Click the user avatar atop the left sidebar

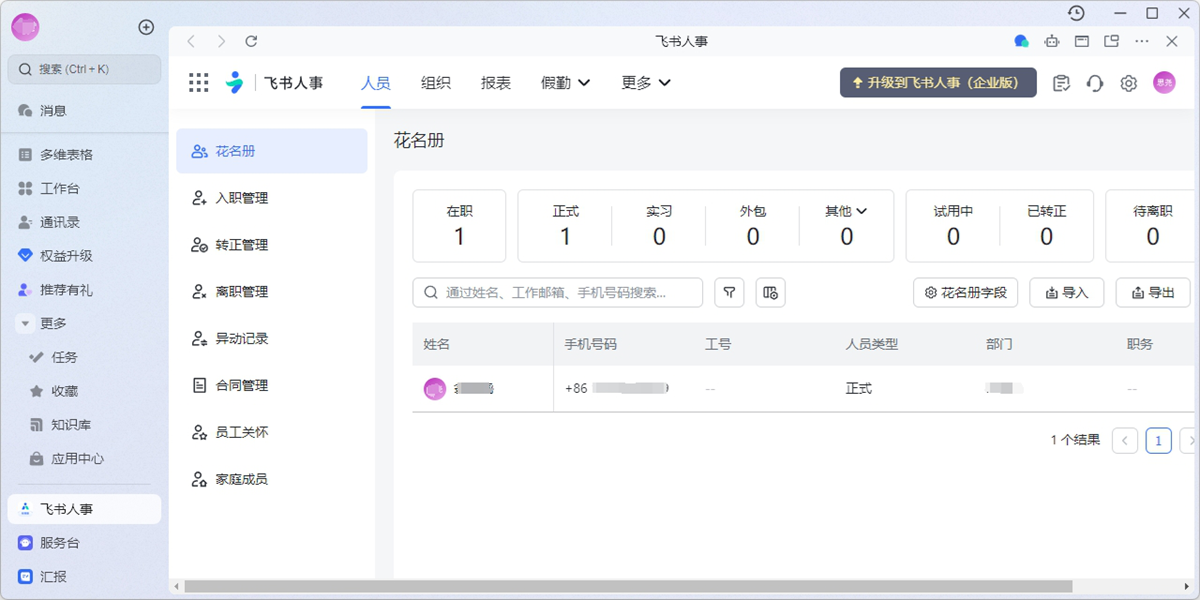(25, 27)
